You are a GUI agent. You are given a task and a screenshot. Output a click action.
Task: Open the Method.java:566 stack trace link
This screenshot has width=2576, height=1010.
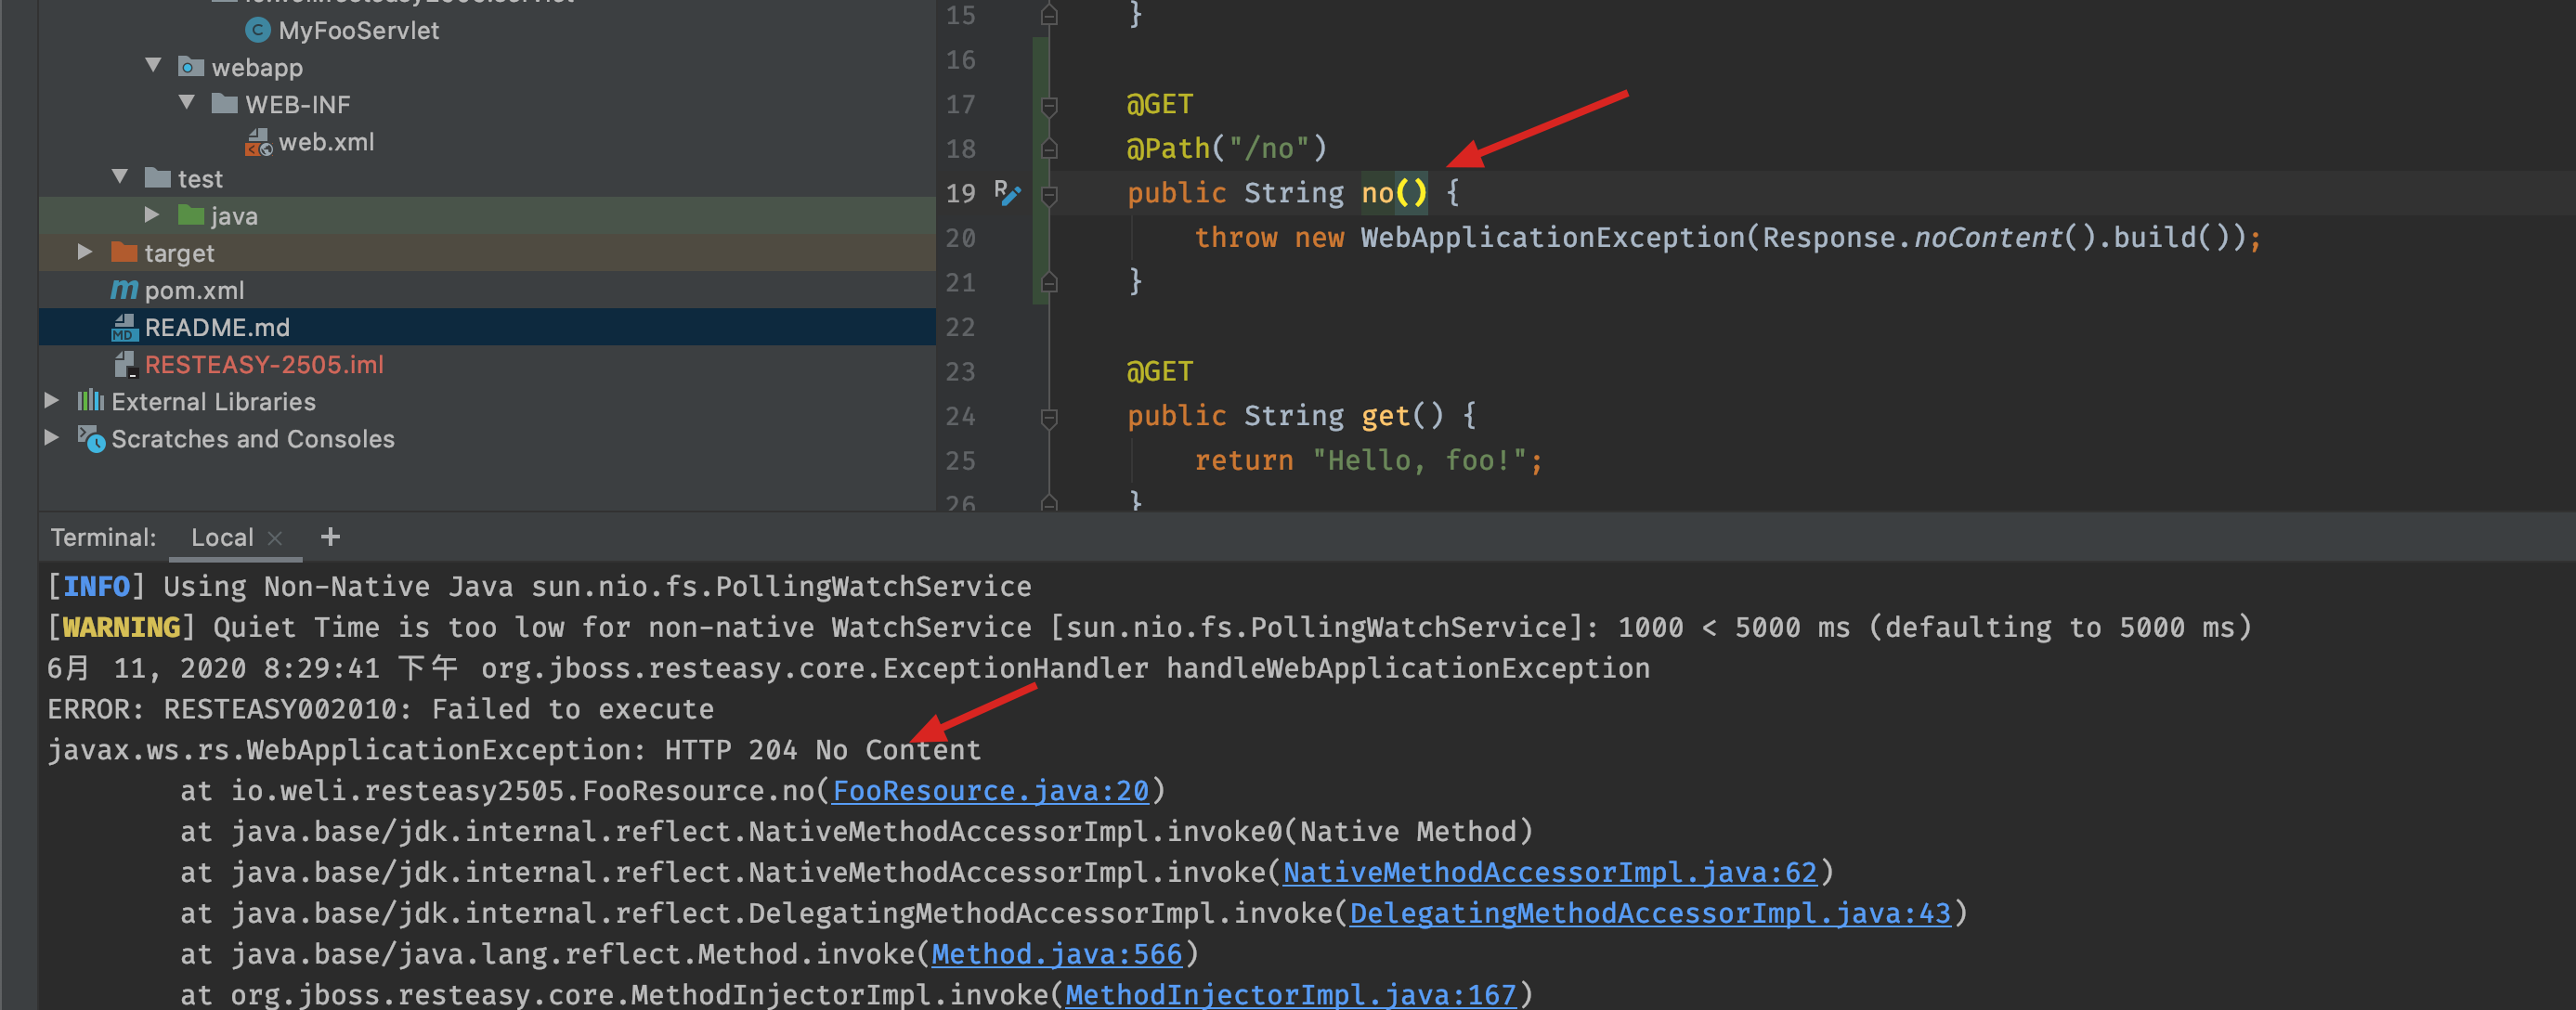1056,954
